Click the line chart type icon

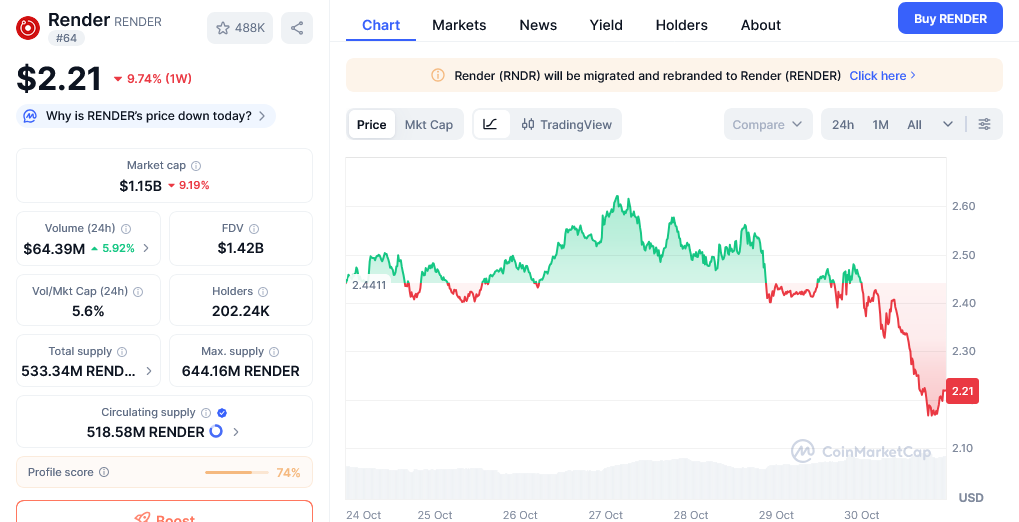click(x=490, y=124)
